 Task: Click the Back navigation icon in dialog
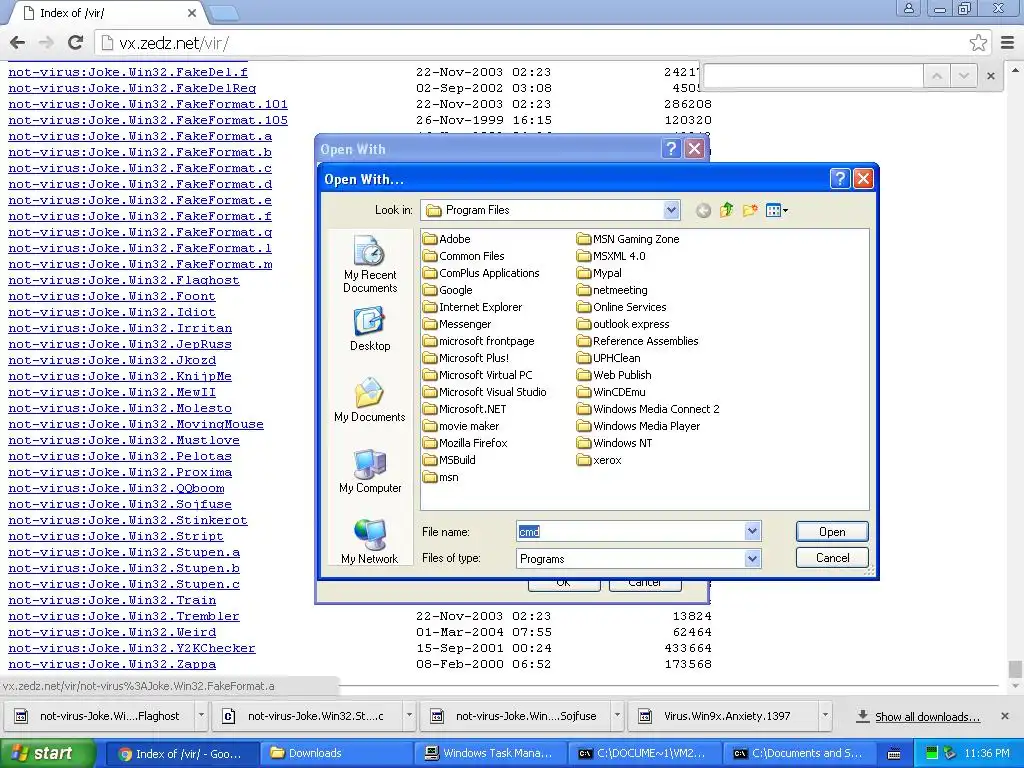(703, 210)
